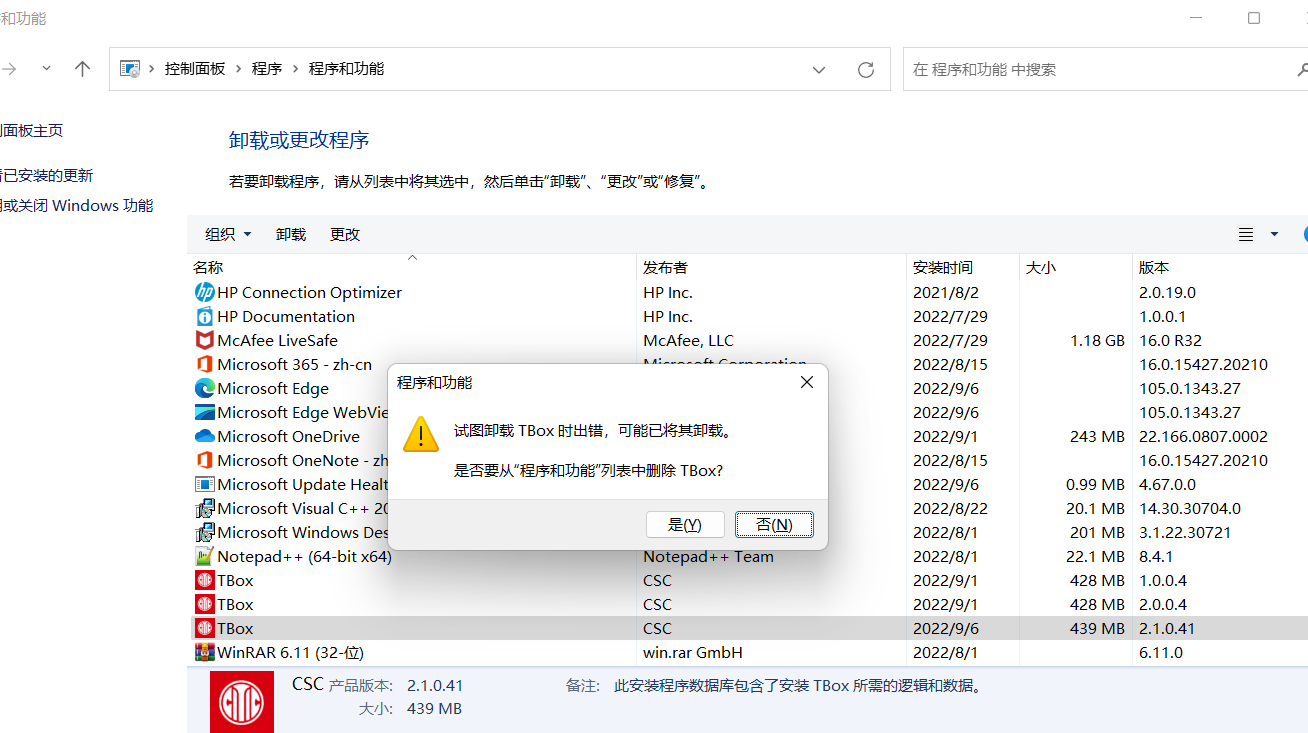Close the 程序和功能 dialog with X

point(807,383)
